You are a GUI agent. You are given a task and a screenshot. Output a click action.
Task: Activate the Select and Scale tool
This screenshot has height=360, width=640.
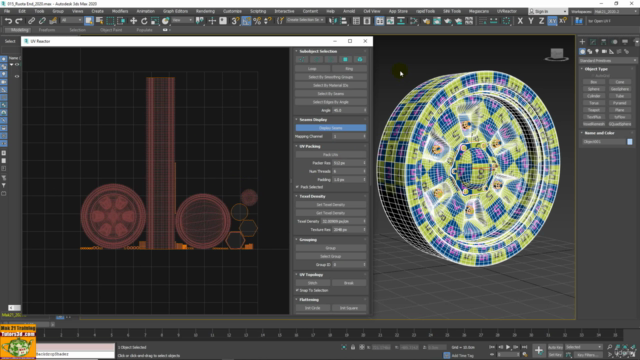tap(155, 20)
